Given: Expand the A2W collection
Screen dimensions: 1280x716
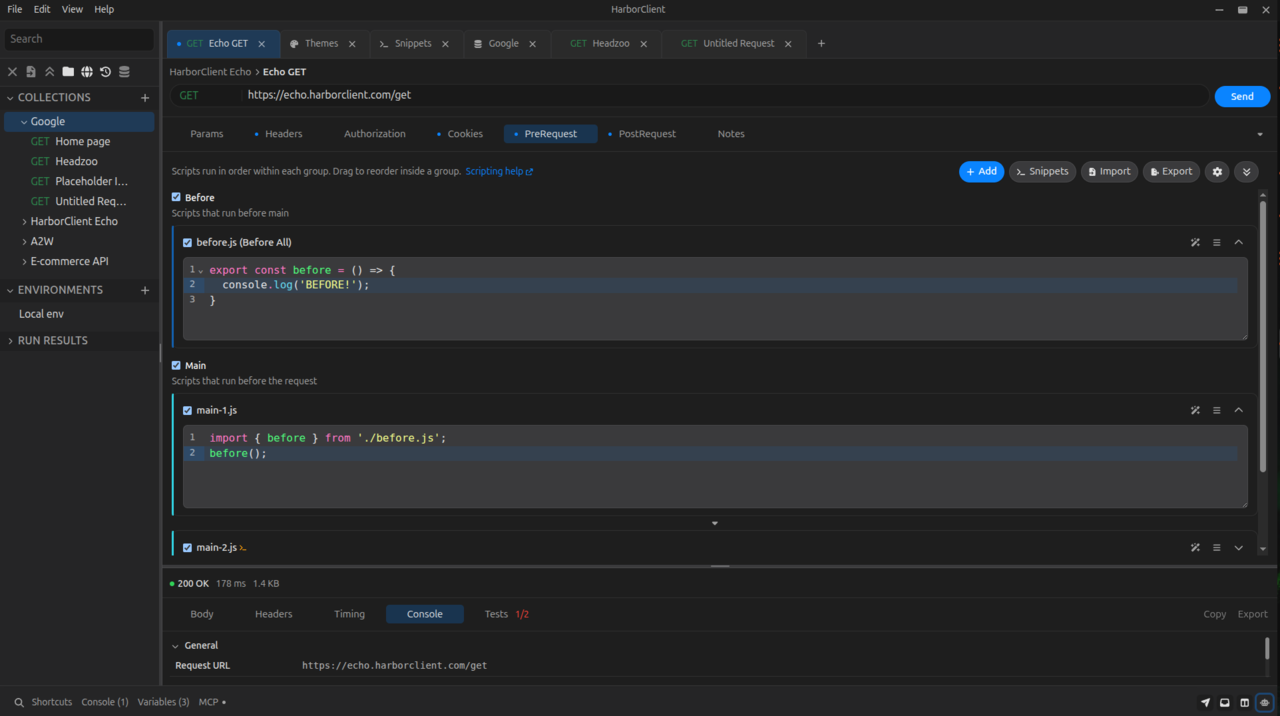Looking at the screenshot, I should click(x=24, y=242).
